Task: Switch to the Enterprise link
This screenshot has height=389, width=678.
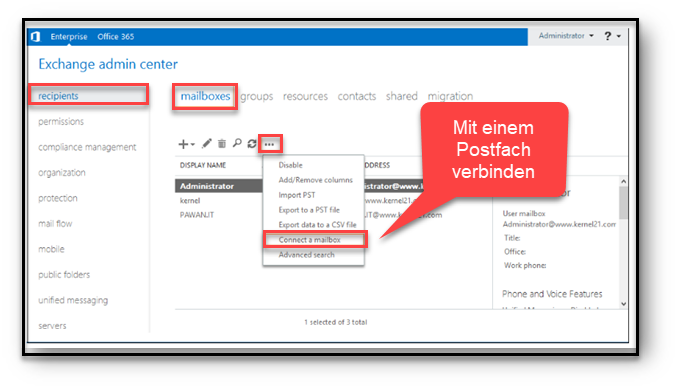Action: (x=69, y=37)
